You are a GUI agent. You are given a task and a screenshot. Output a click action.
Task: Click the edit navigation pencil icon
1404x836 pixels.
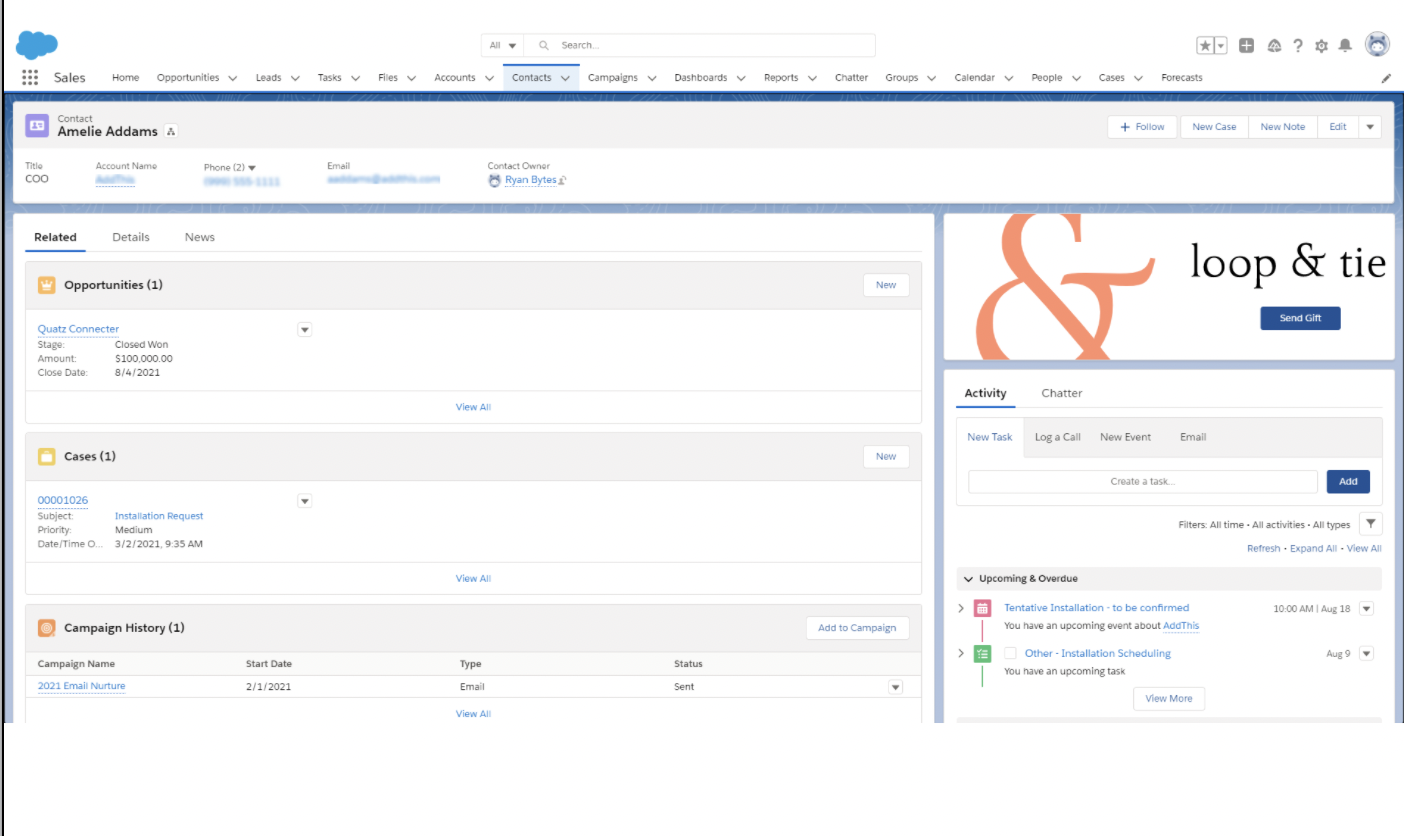[1386, 78]
